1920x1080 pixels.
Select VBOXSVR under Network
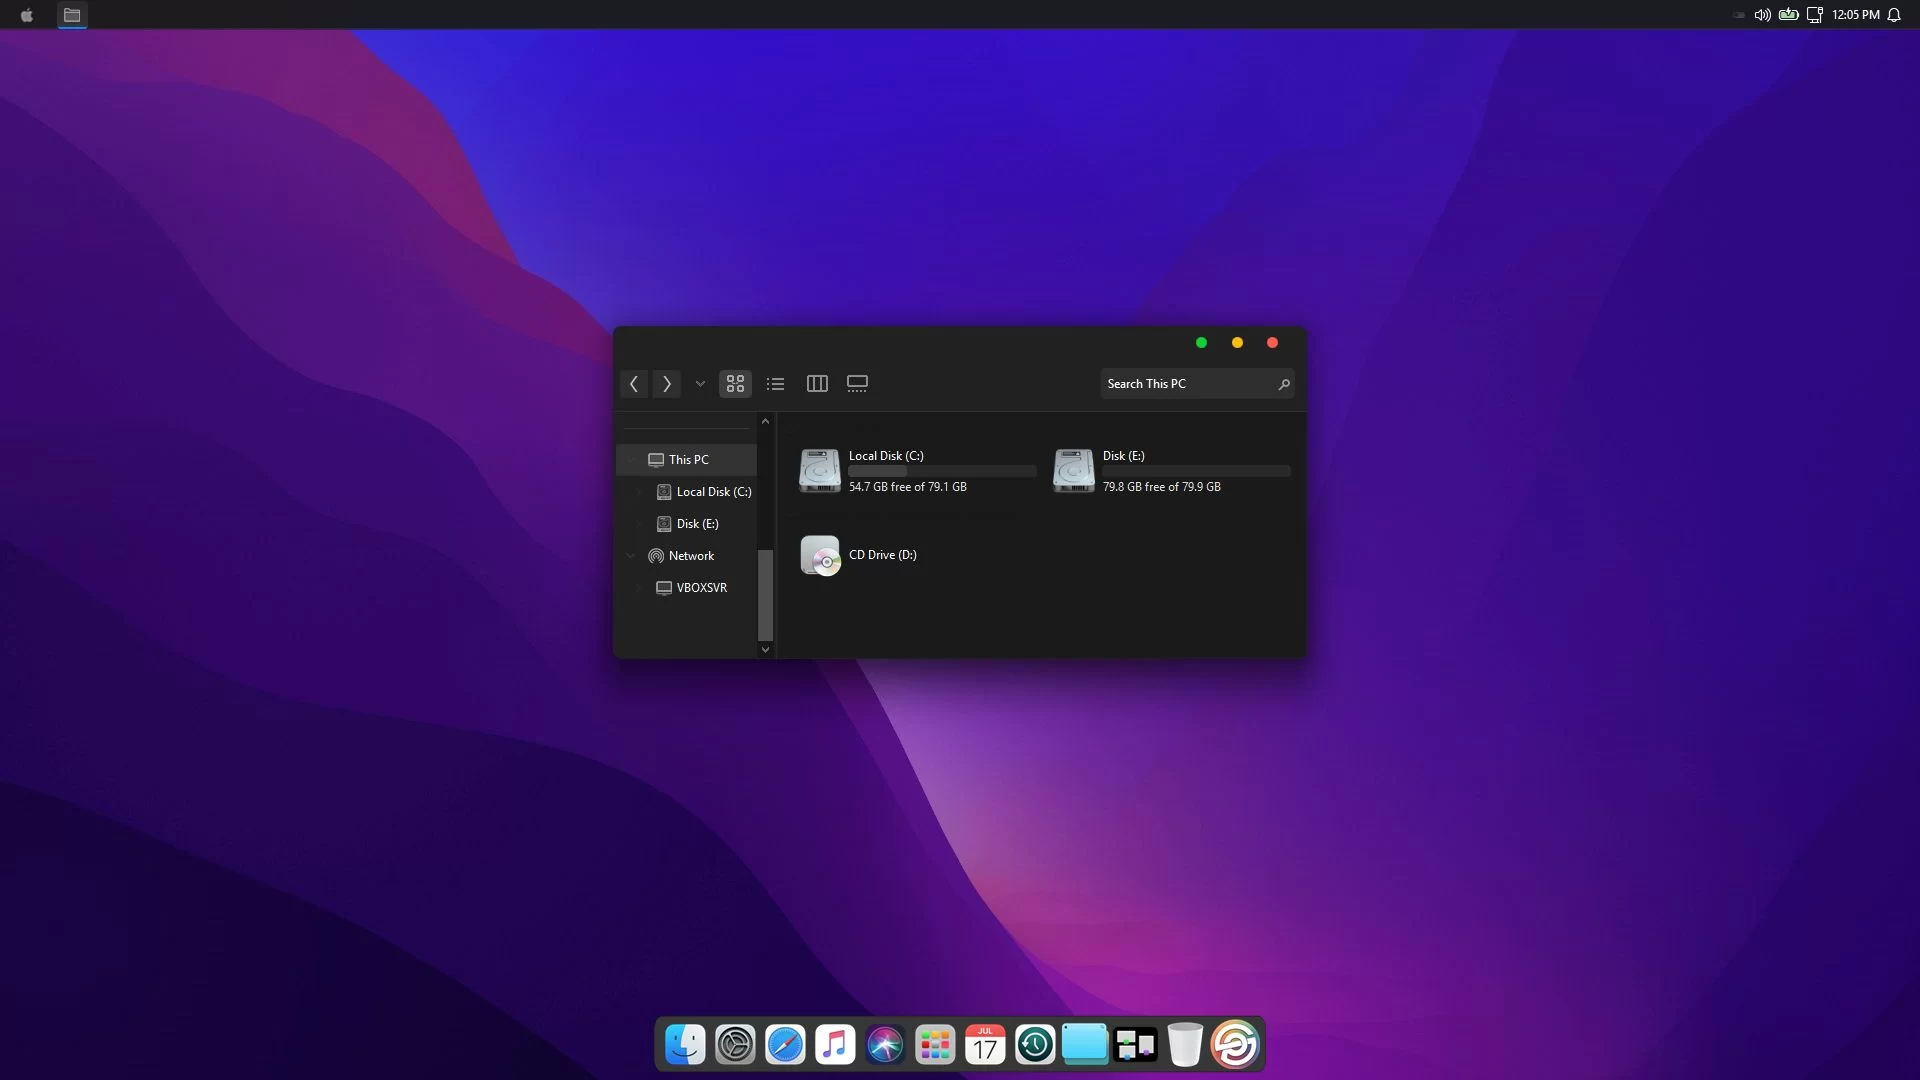[x=701, y=588]
